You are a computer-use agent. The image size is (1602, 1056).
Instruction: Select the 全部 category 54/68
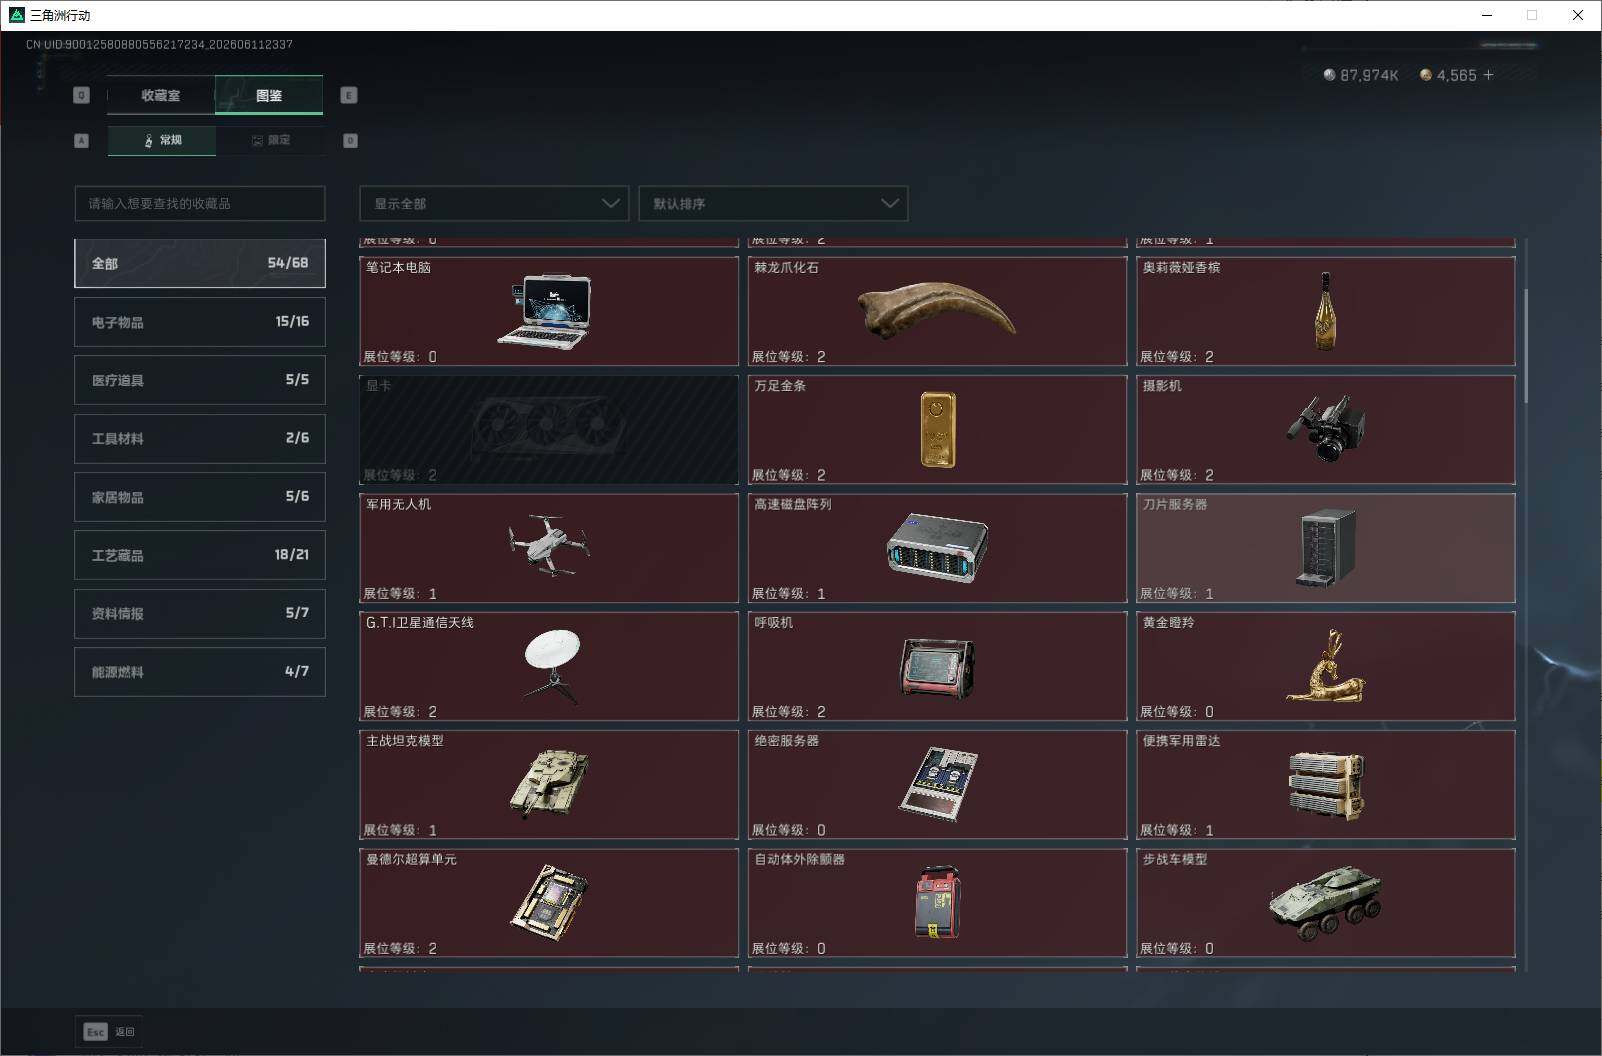point(200,263)
